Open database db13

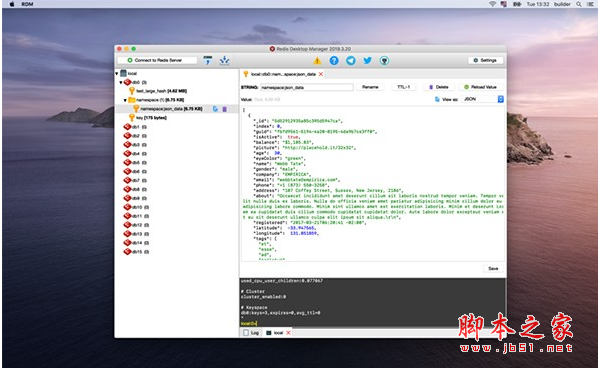tap(137, 234)
